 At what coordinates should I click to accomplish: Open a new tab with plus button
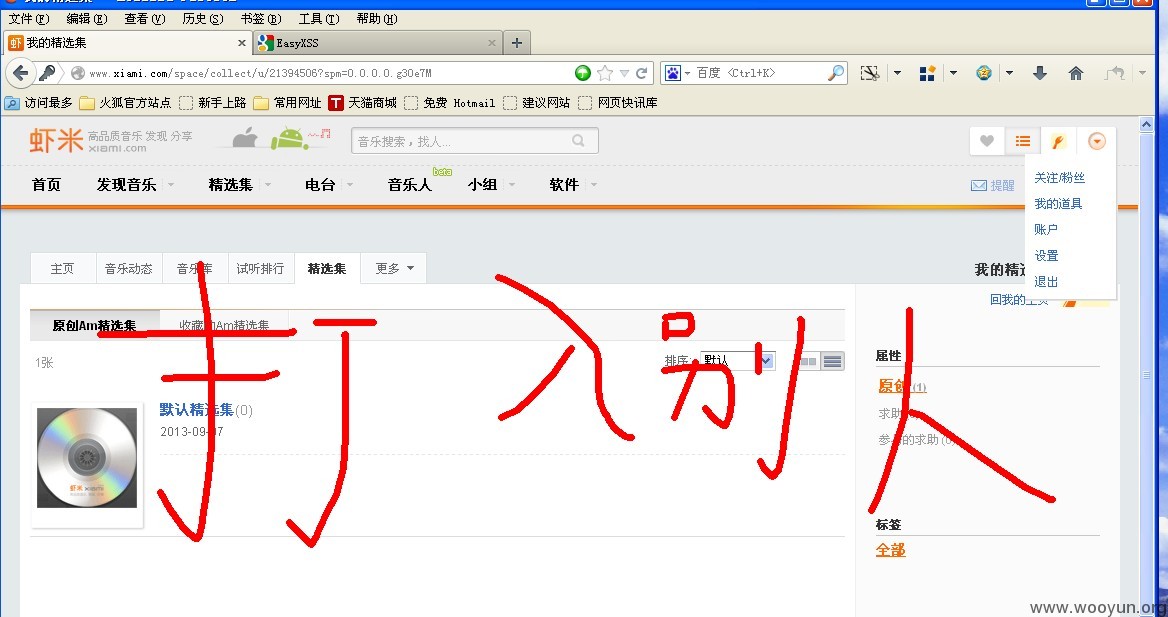coord(517,43)
